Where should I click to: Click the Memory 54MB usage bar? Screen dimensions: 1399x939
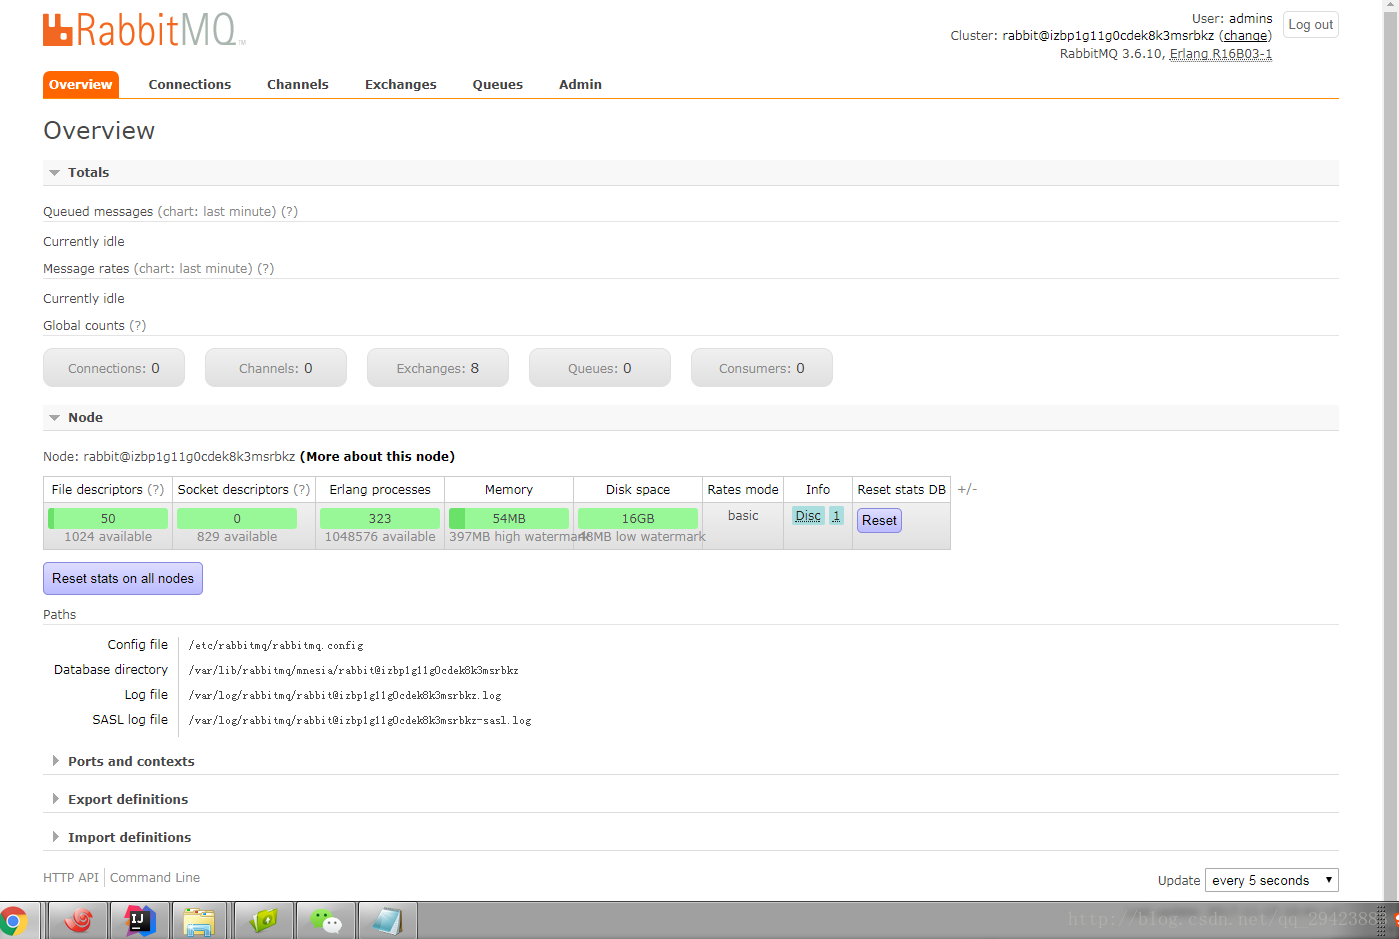coord(509,518)
